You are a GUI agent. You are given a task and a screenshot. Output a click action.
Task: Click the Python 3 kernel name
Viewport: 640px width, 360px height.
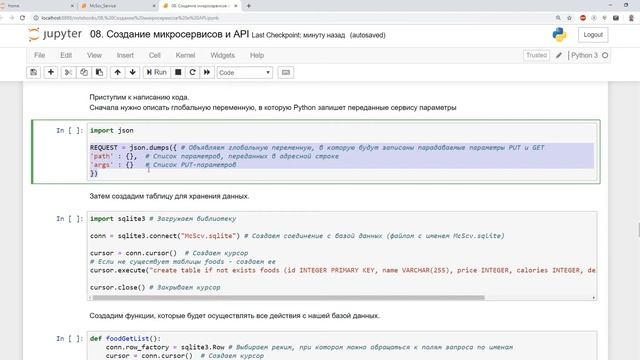pyautogui.click(x=584, y=55)
